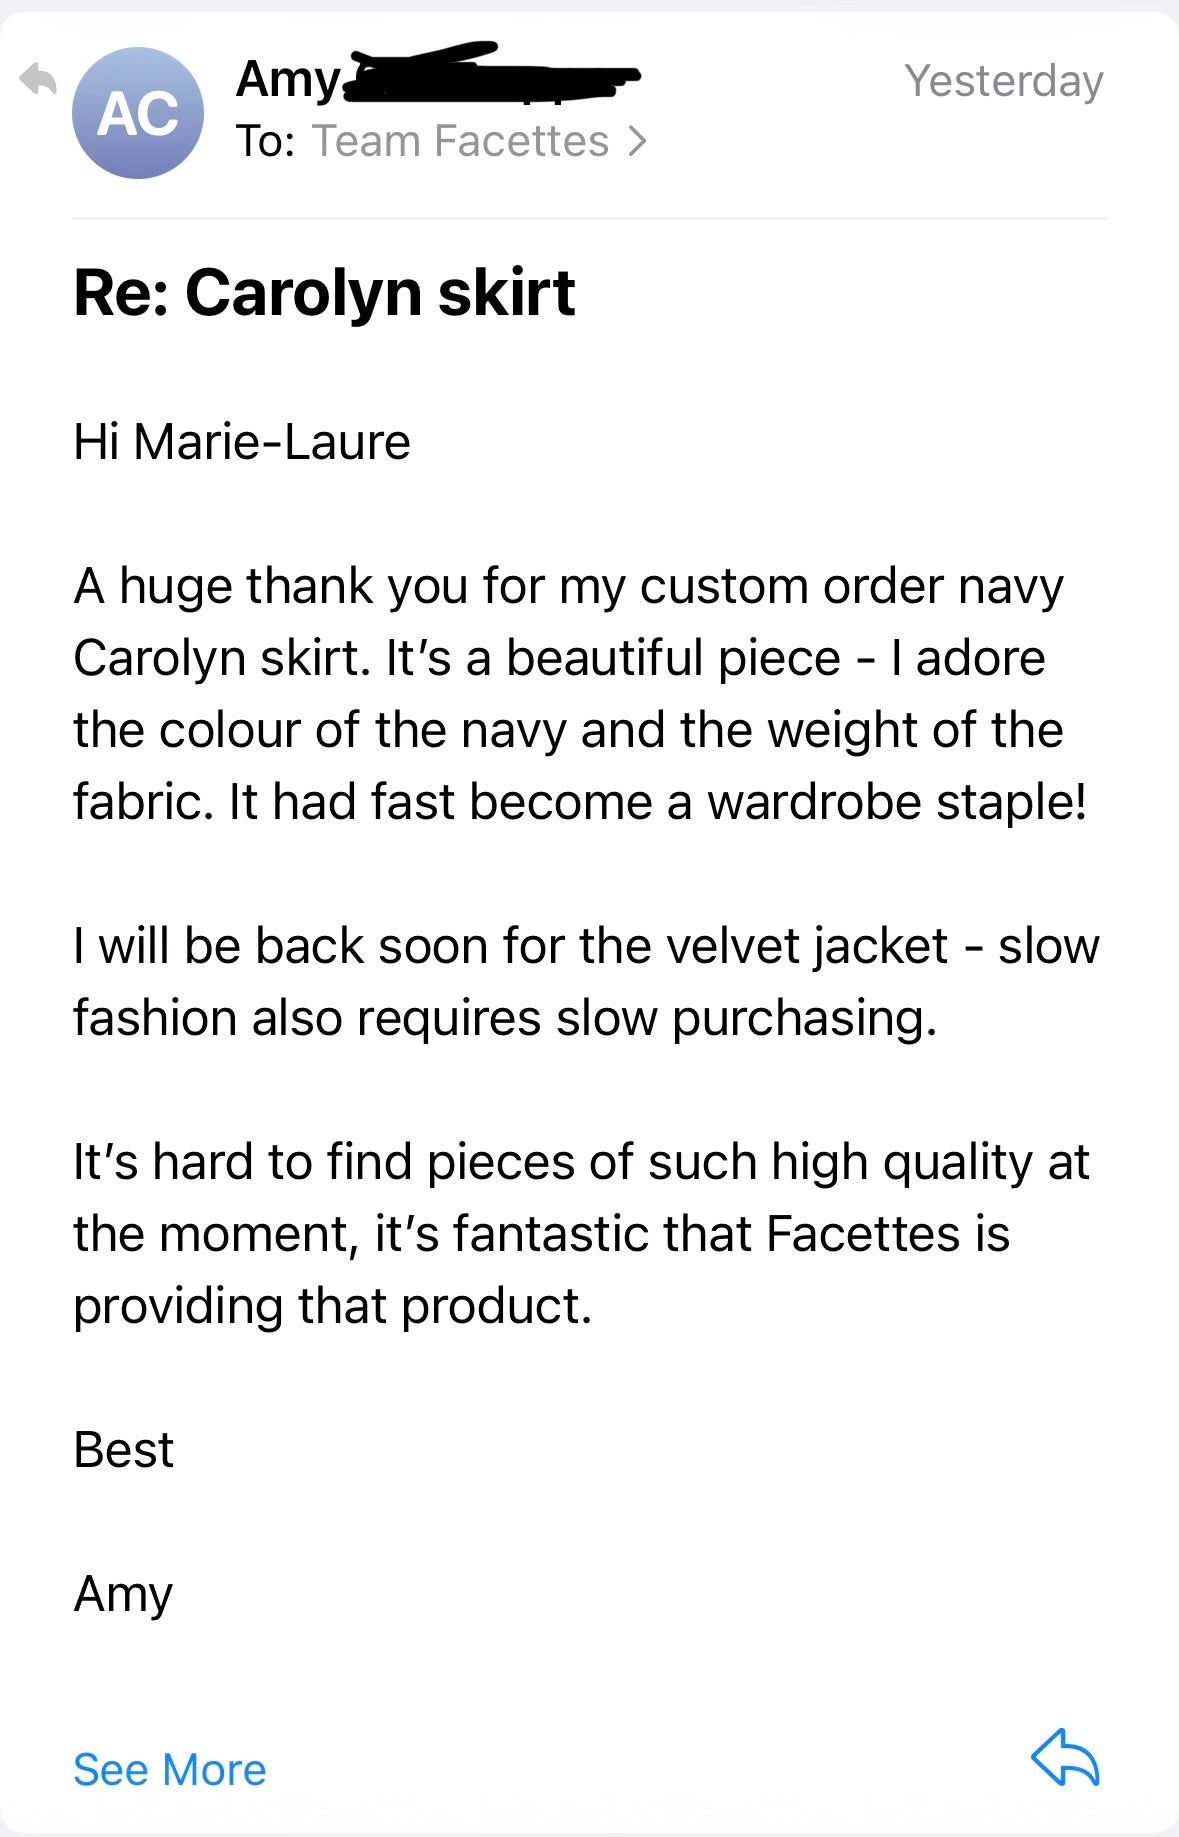Screen dimensions: 1179x1837
Task: Tap the line 'providing that product.'
Action: point(333,1306)
